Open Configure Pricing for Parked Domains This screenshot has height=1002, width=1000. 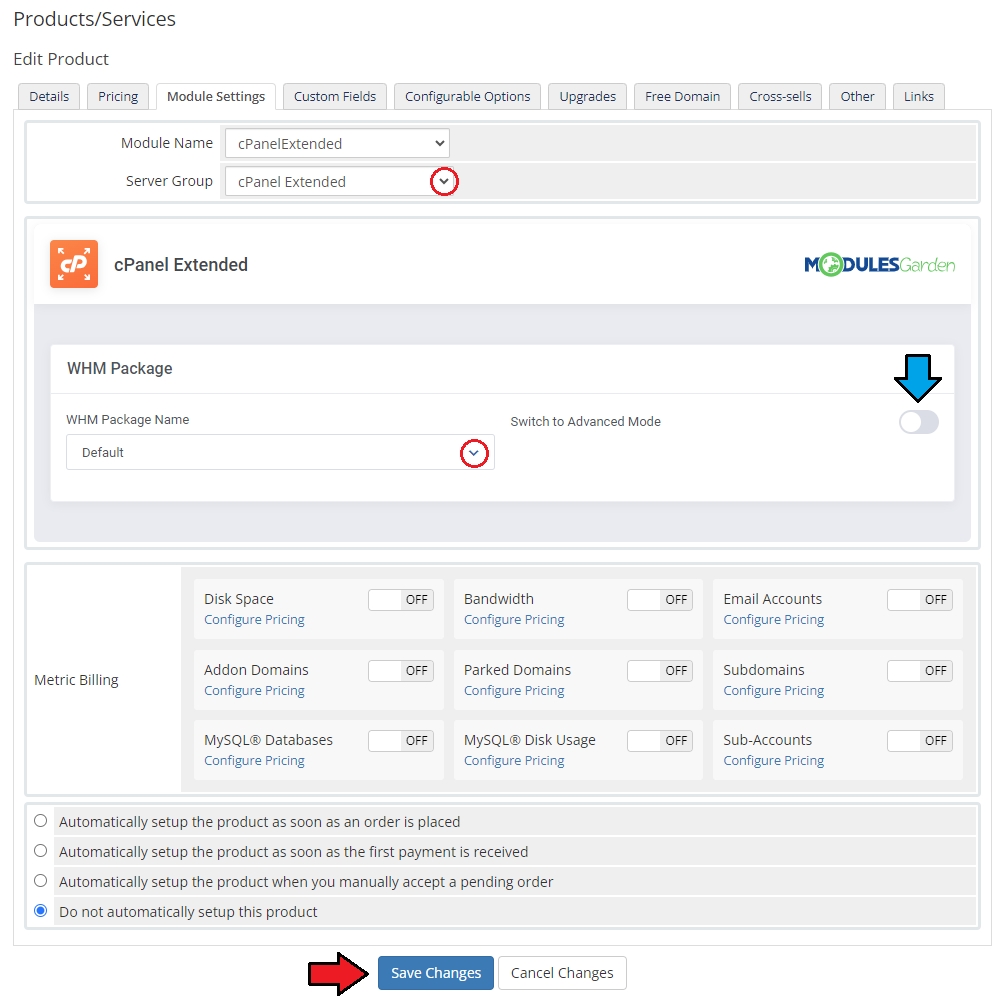pyautogui.click(x=514, y=691)
